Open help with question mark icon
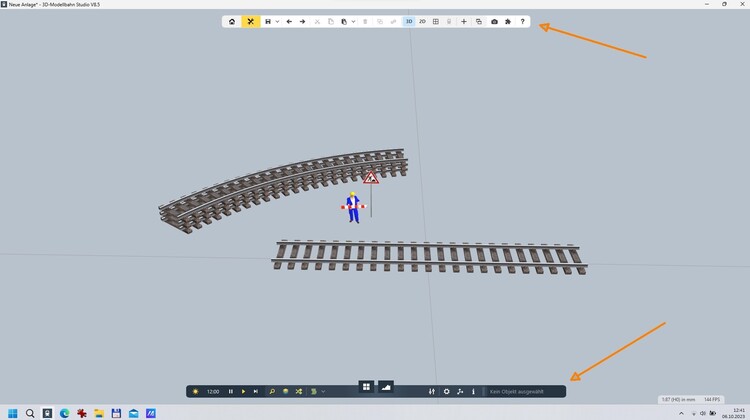Viewport: 750px width, 420px height. pyautogui.click(x=522, y=21)
